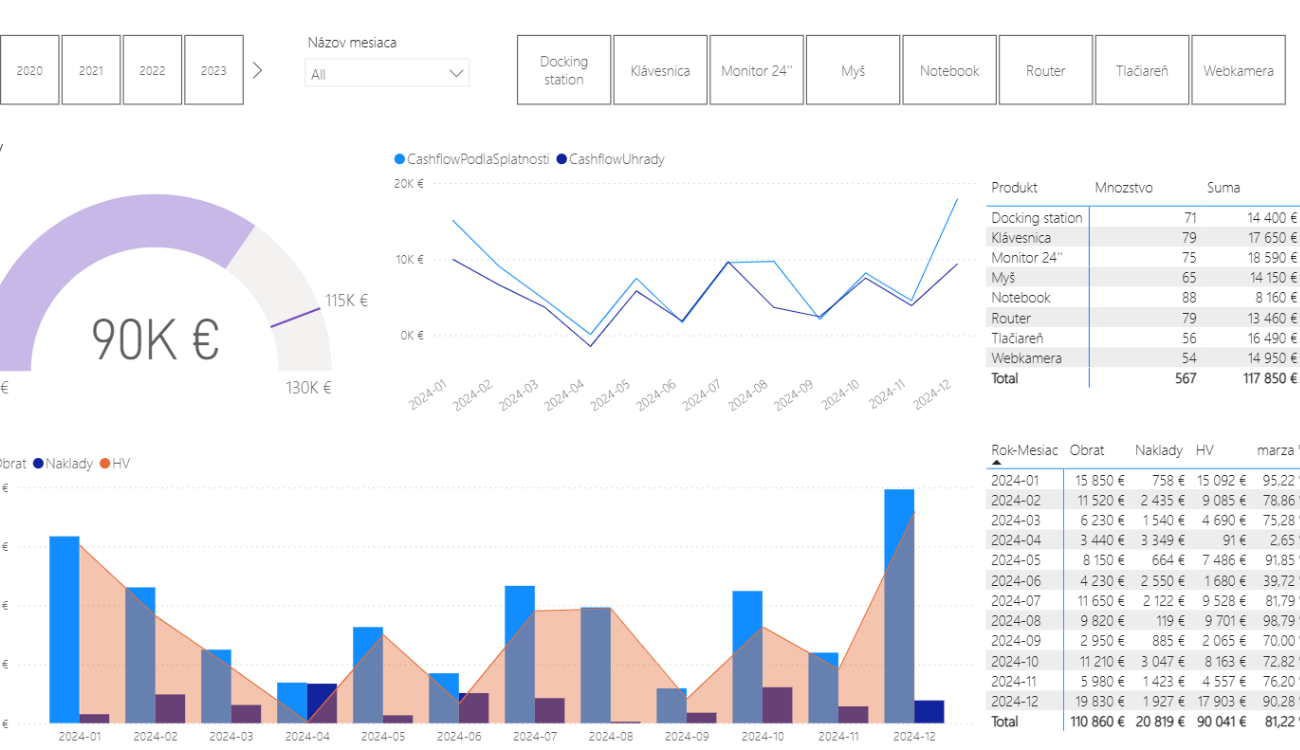Click the 90 041 € total HV cell

(1222, 721)
